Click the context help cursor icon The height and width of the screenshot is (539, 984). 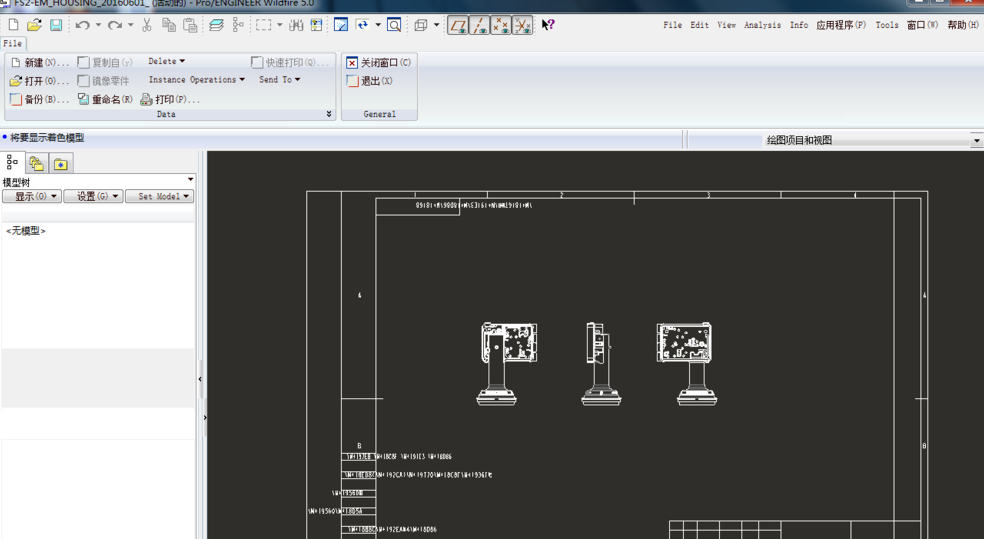click(x=548, y=25)
